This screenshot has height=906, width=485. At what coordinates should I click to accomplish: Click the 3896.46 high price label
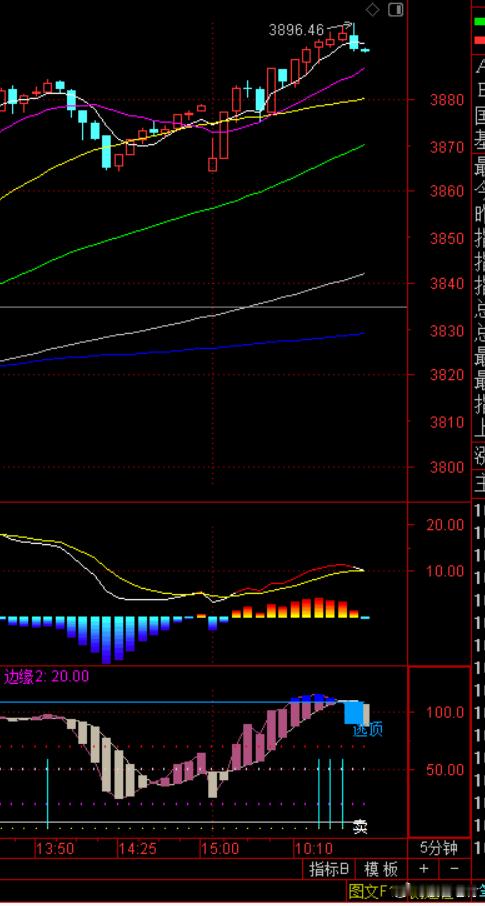pyautogui.click(x=297, y=31)
